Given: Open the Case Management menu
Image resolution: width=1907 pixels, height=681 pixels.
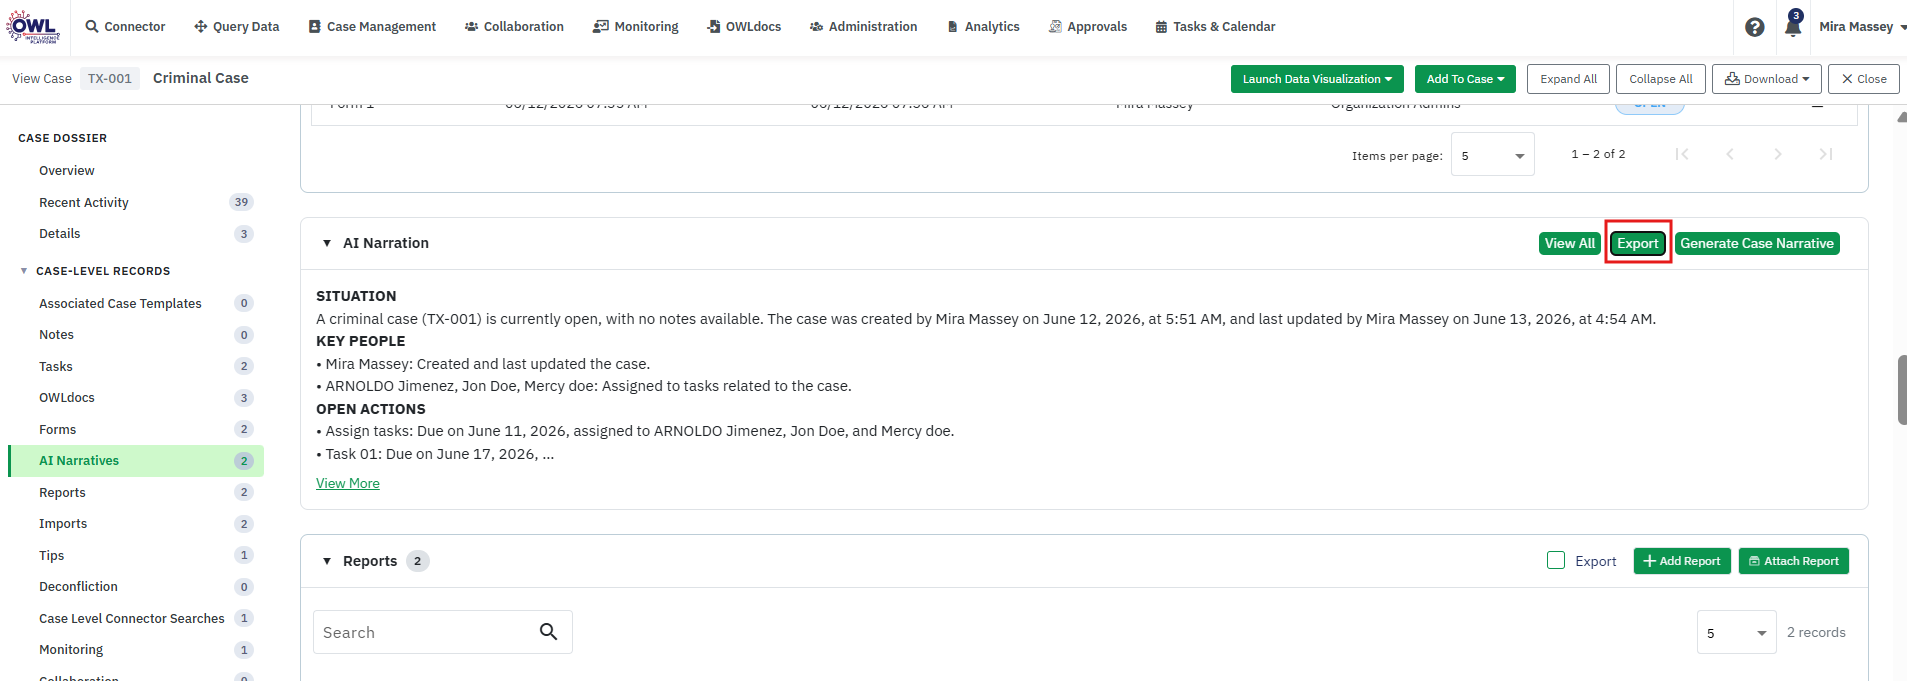Looking at the screenshot, I should click(372, 27).
